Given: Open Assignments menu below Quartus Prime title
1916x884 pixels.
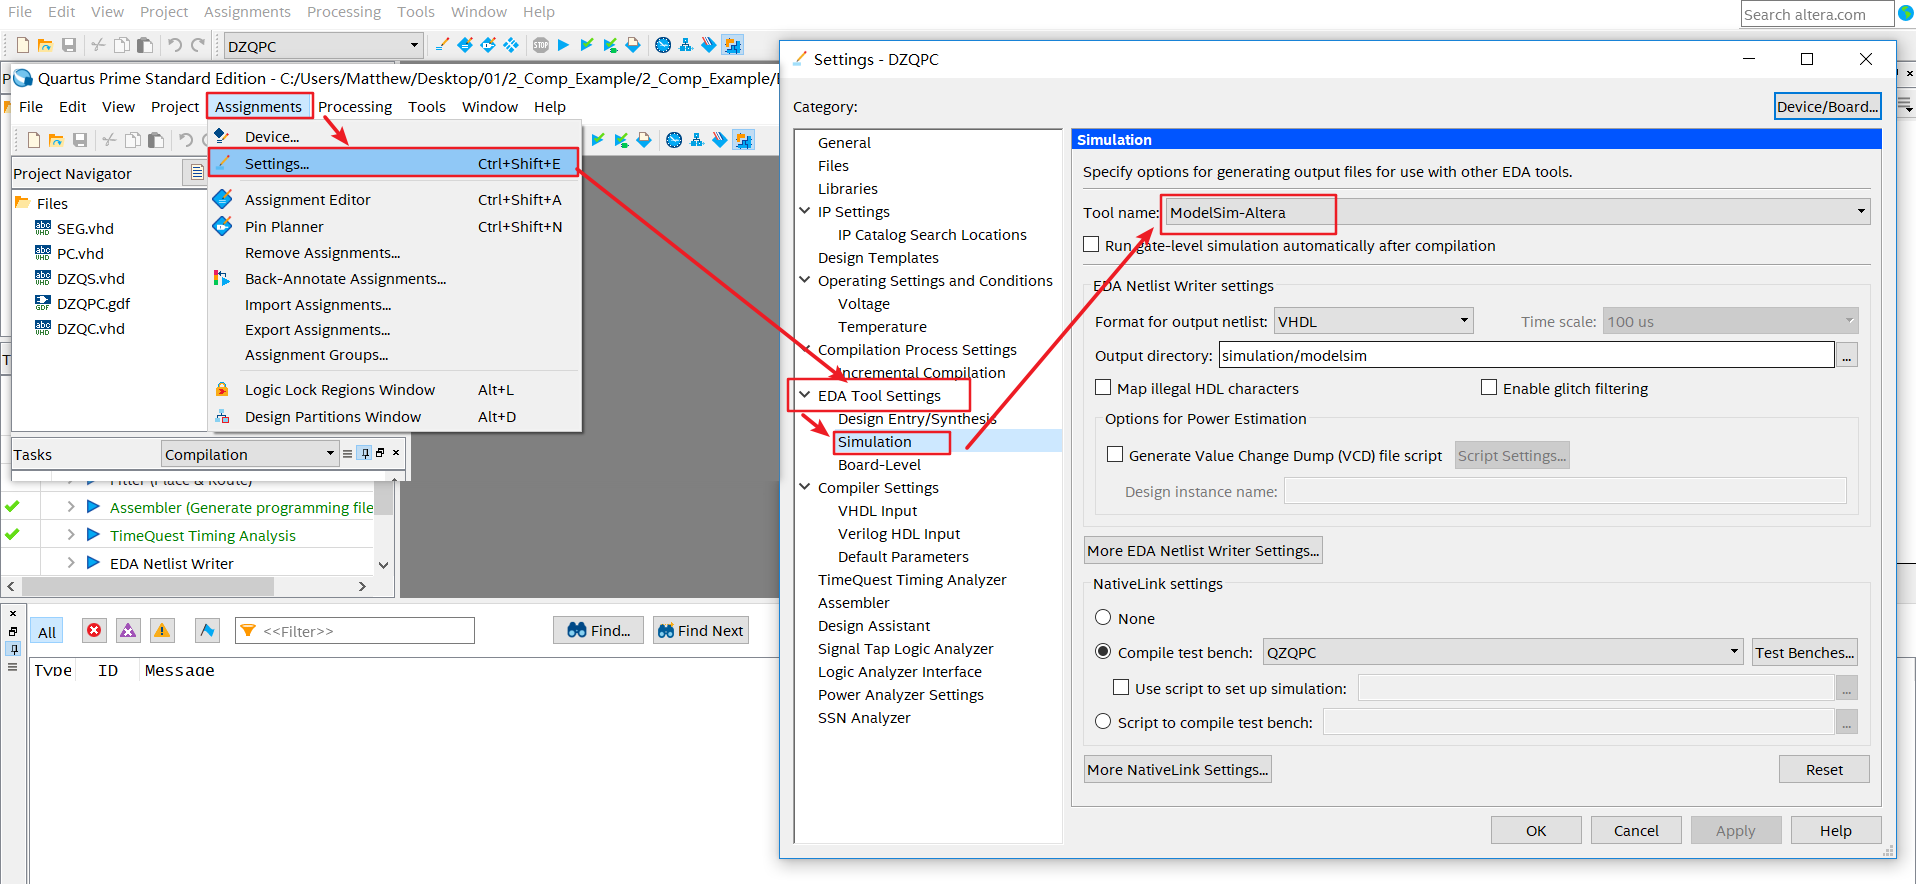Looking at the screenshot, I should (x=258, y=106).
